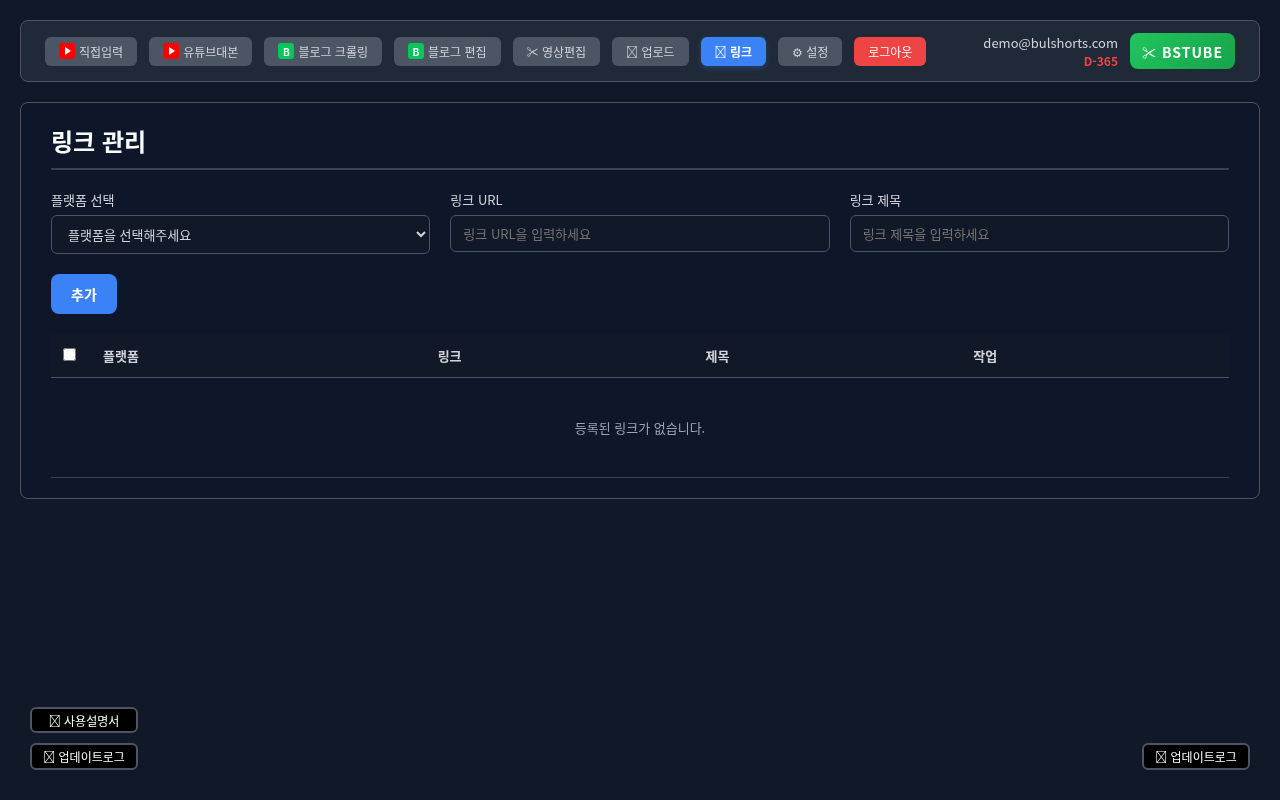Click the YouTube icon on 직접입력

point(67,51)
